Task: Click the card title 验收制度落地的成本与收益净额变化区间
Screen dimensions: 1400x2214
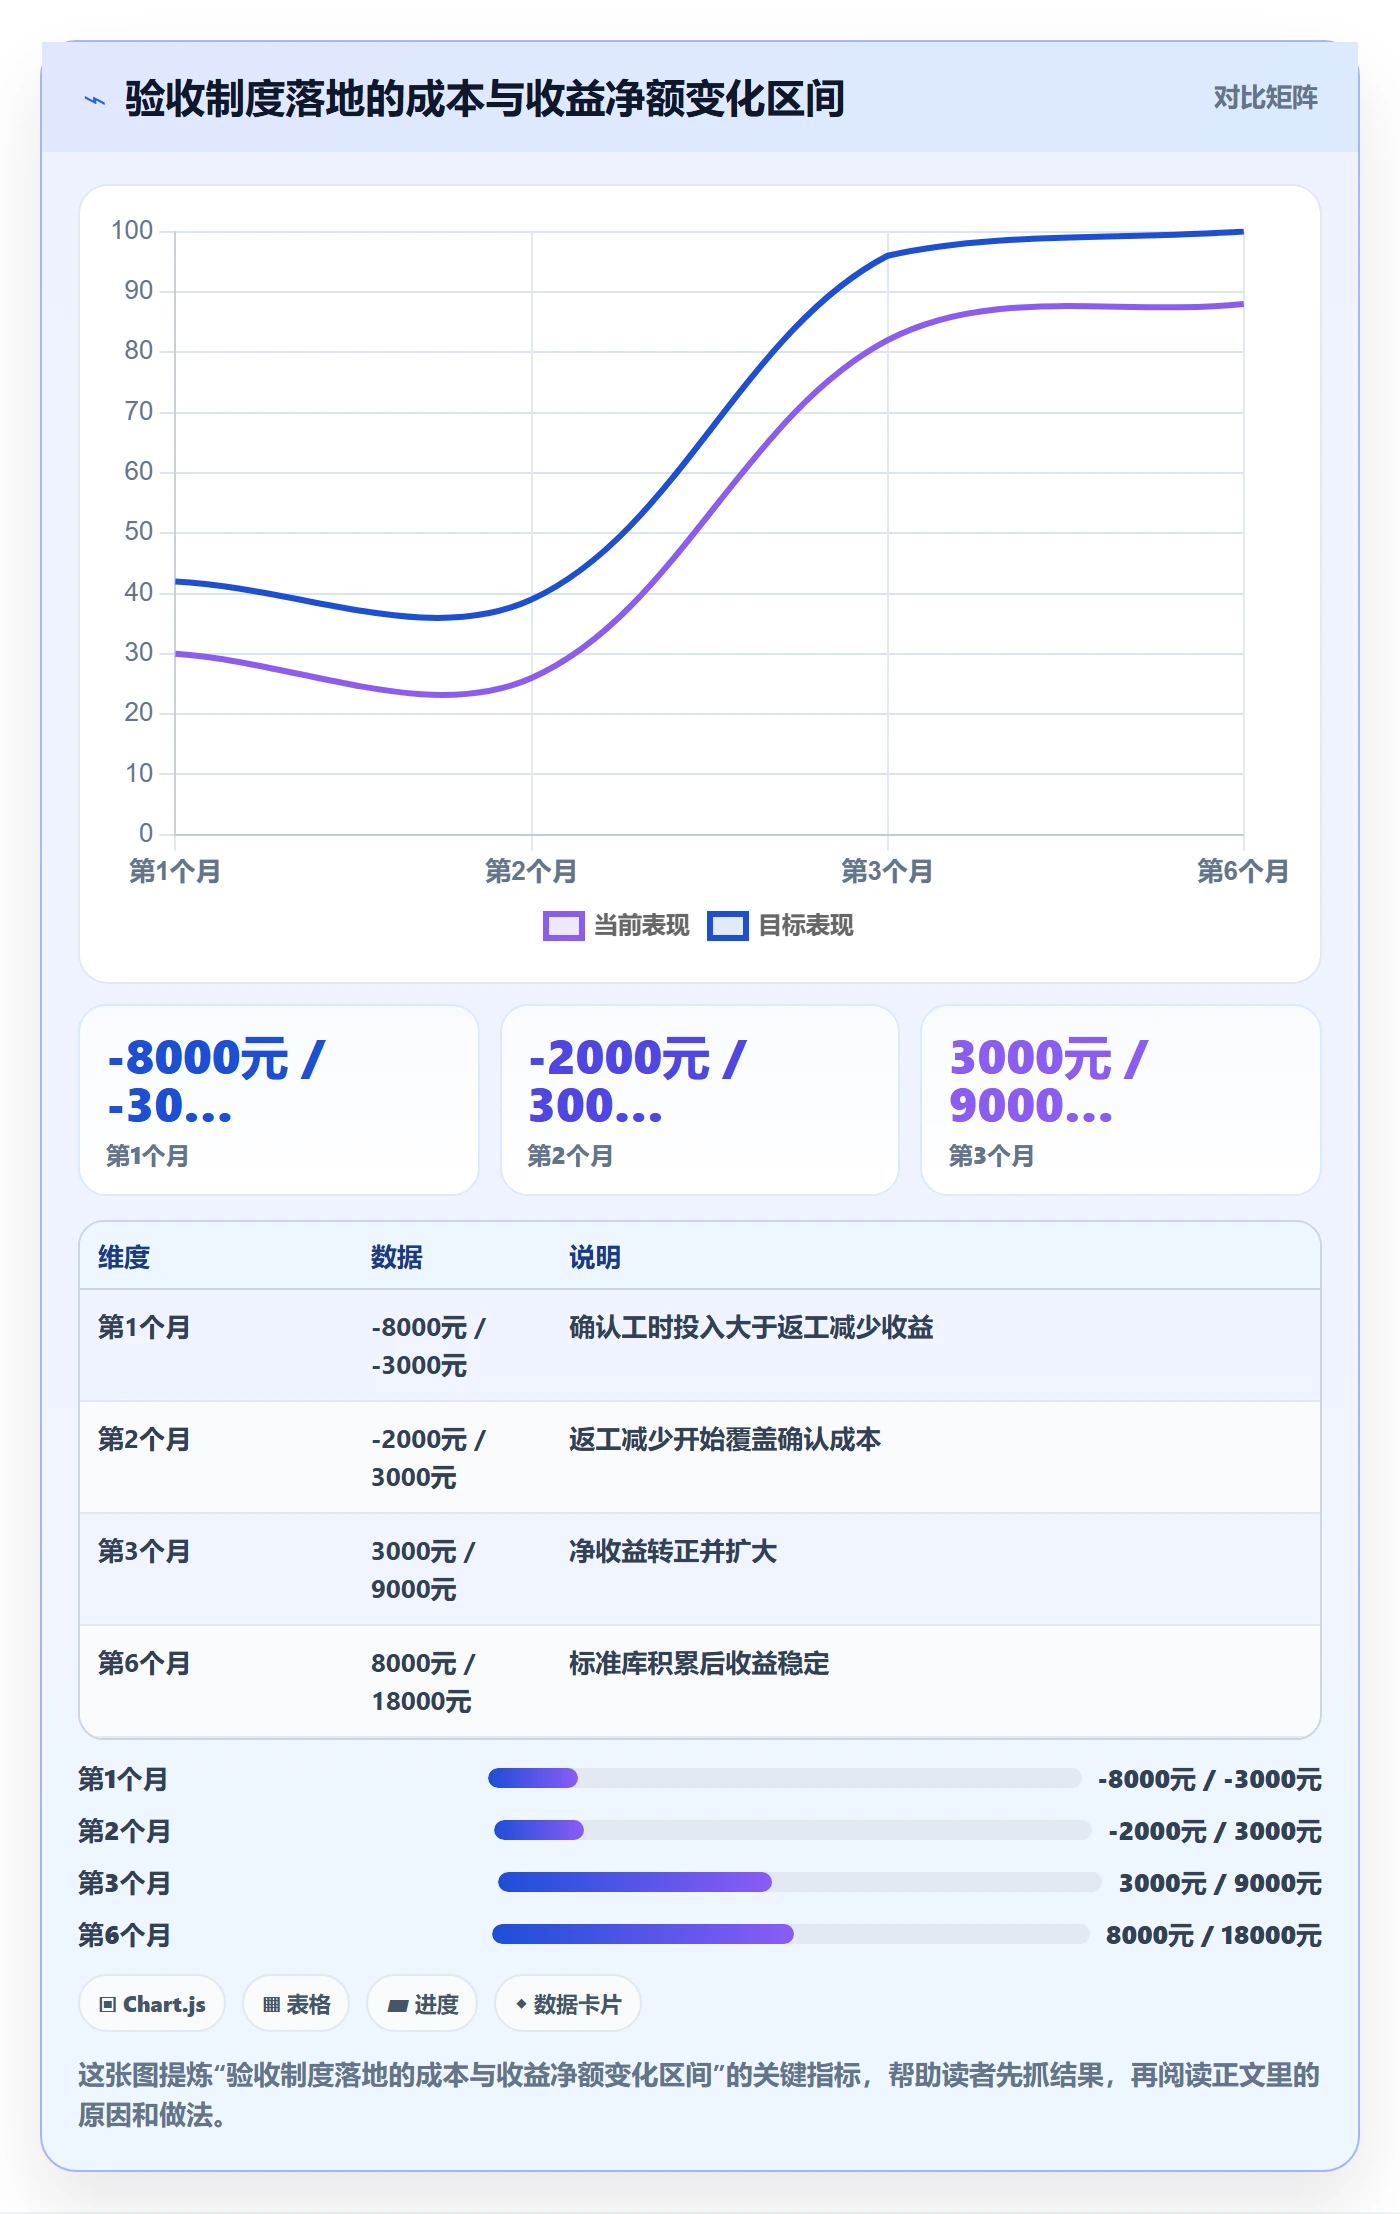Action: (x=485, y=99)
